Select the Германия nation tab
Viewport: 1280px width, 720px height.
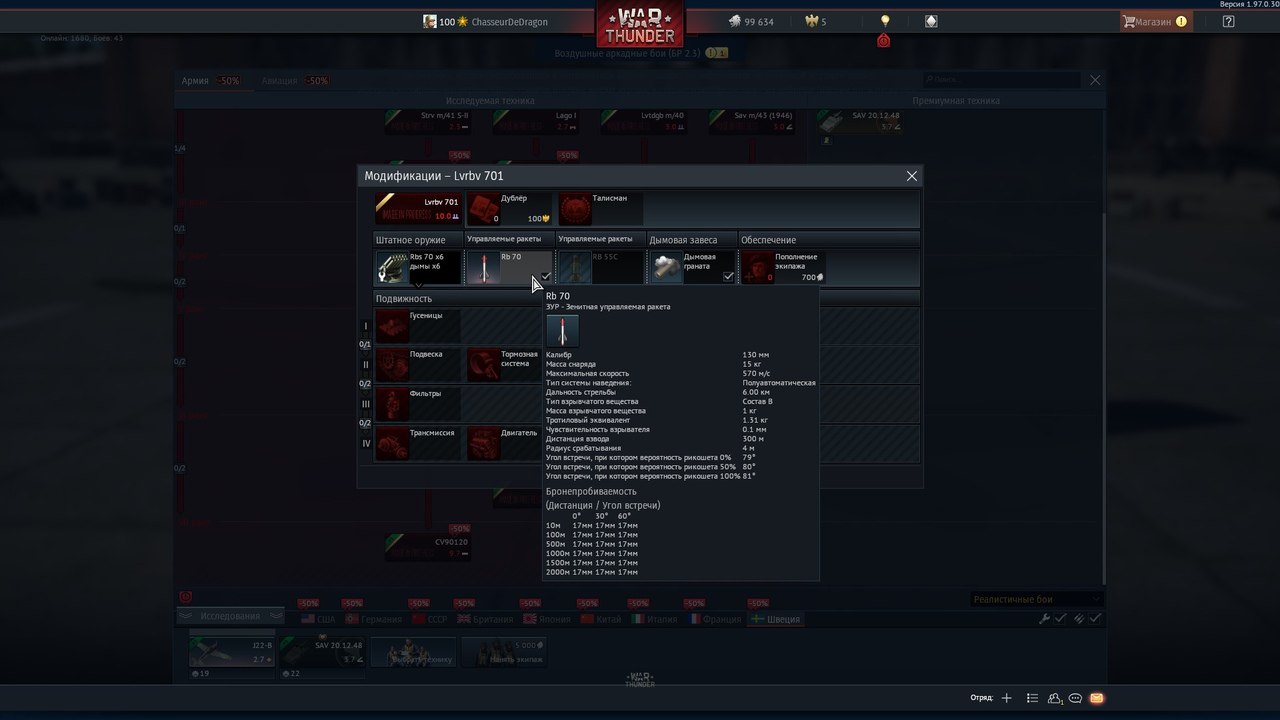click(x=373, y=619)
